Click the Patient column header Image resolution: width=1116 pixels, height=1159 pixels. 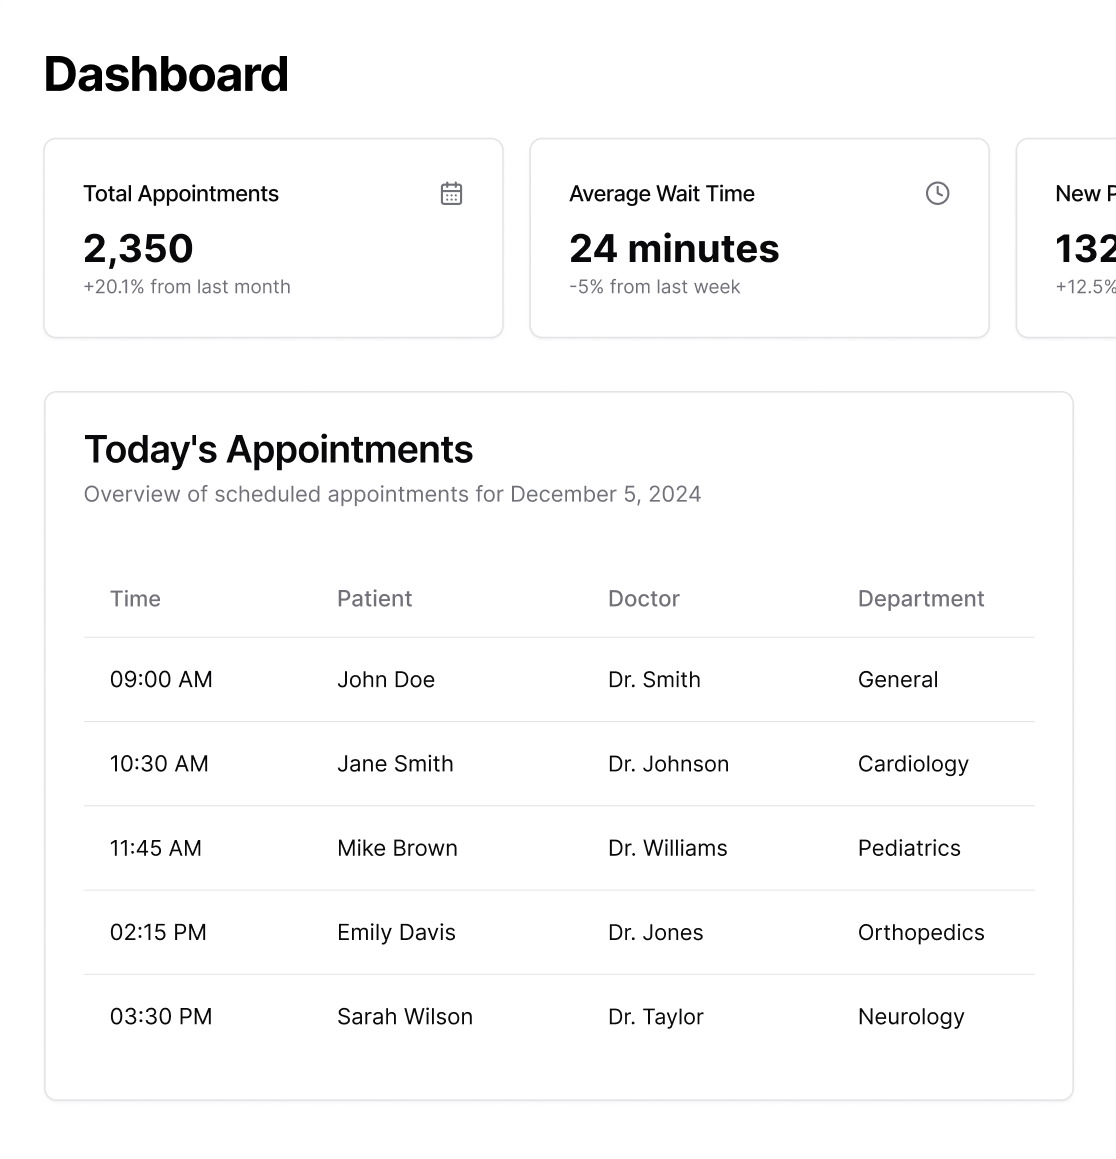(374, 599)
